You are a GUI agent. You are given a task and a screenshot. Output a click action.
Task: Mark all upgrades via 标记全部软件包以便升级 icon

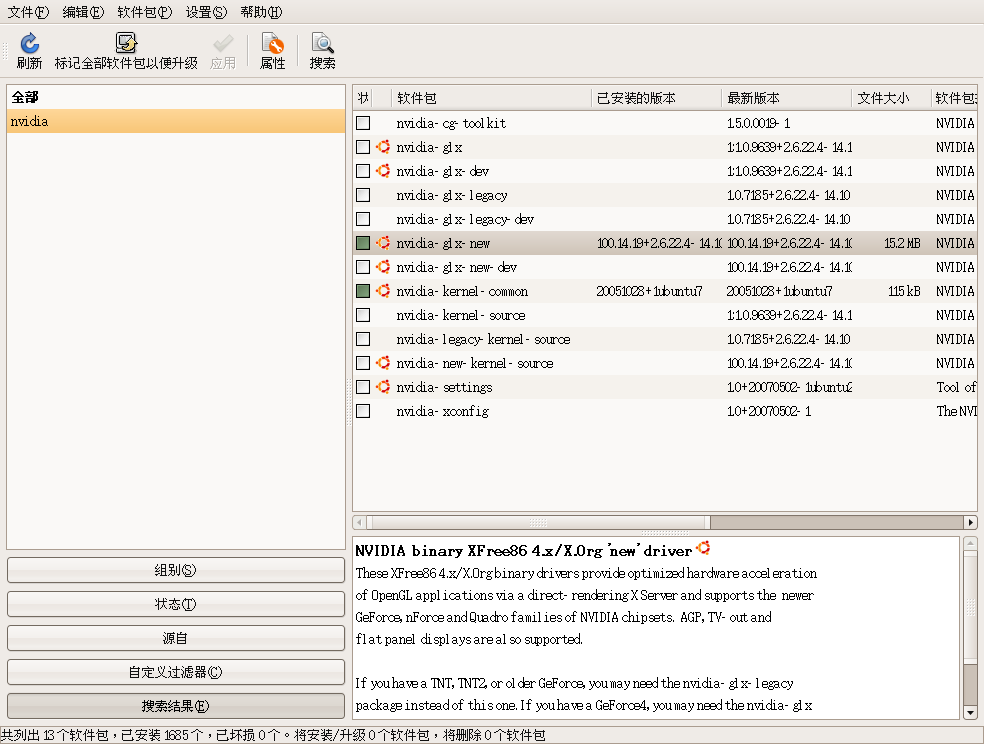coord(126,43)
